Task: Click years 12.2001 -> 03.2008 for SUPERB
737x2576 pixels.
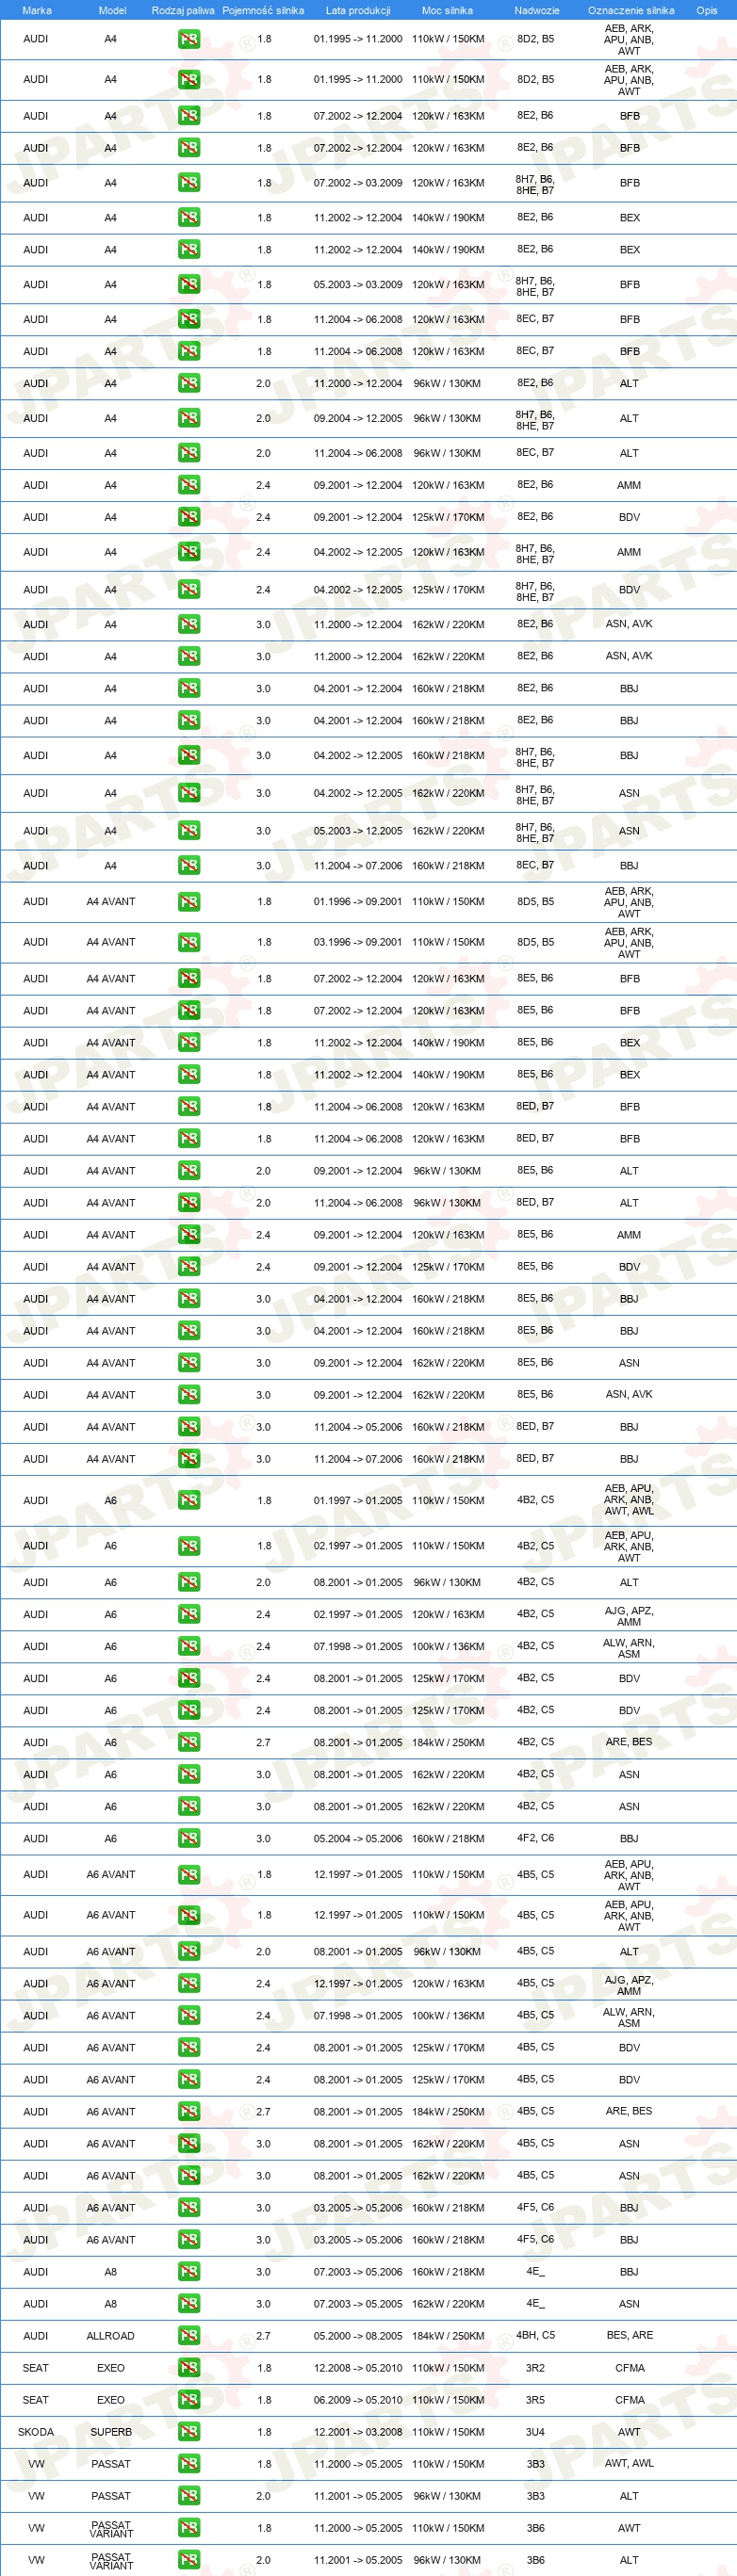Action: point(358,2432)
